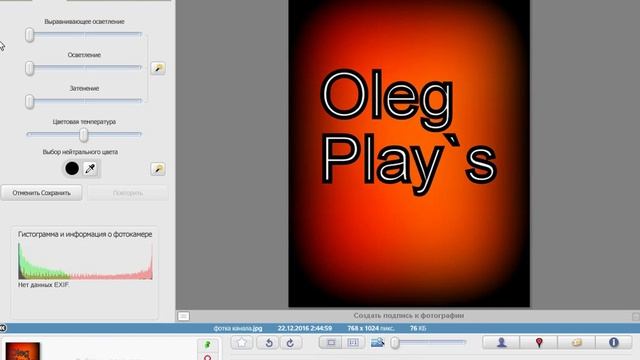Click the Выбор нейтрального цвета label
This screenshot has width=640, height=360.
tap(80, 152)
